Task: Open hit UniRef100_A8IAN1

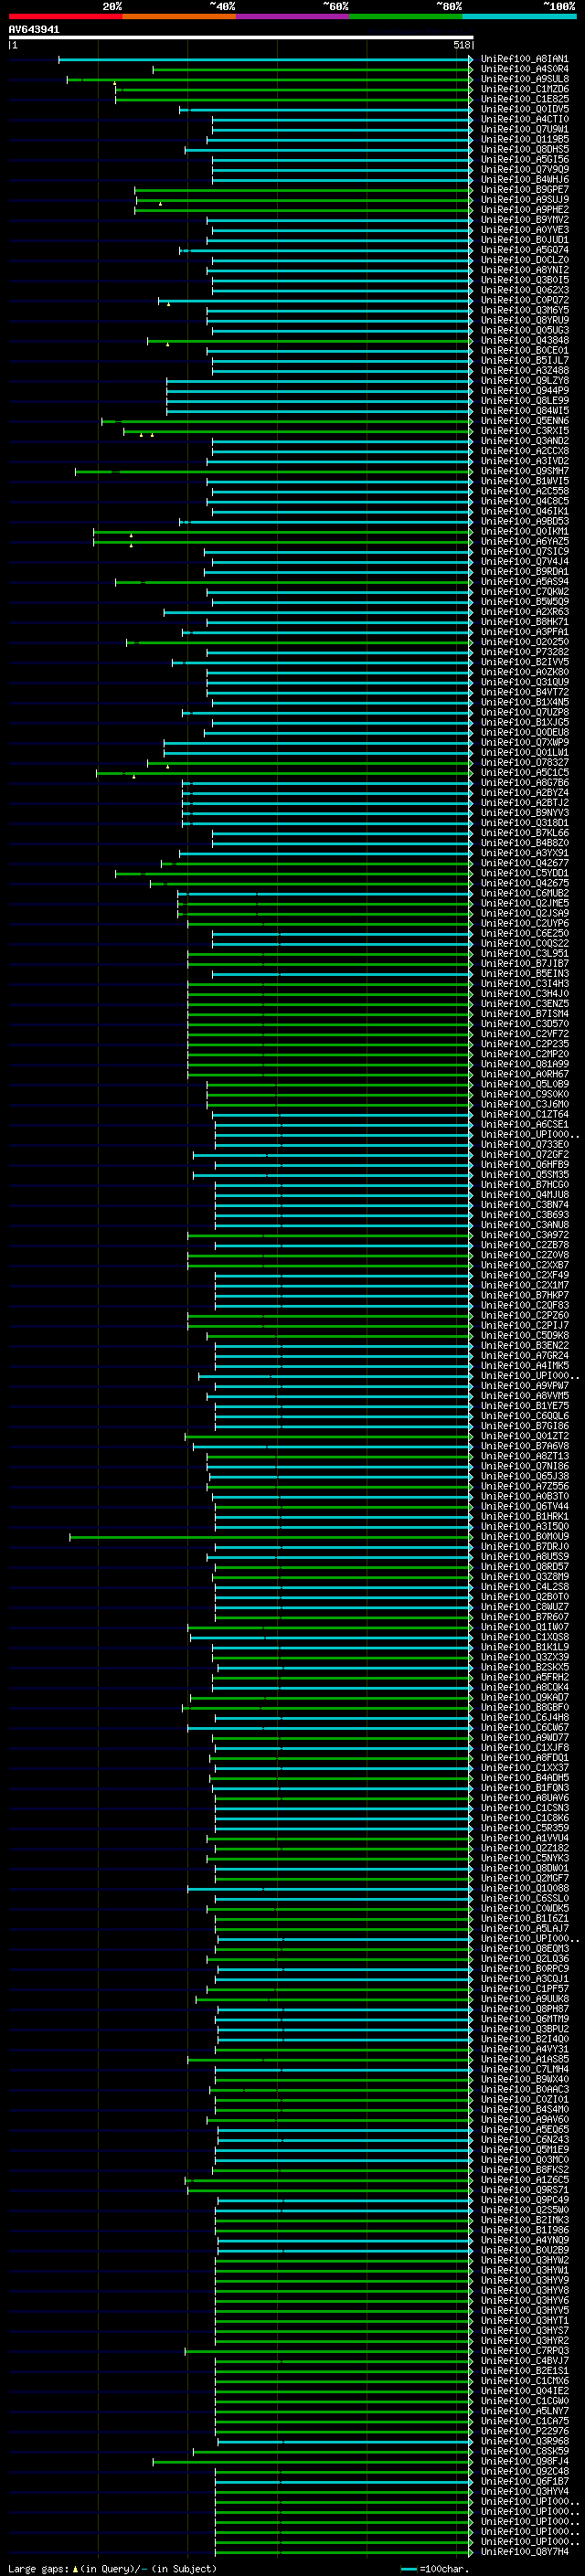Action: (524, 59)
